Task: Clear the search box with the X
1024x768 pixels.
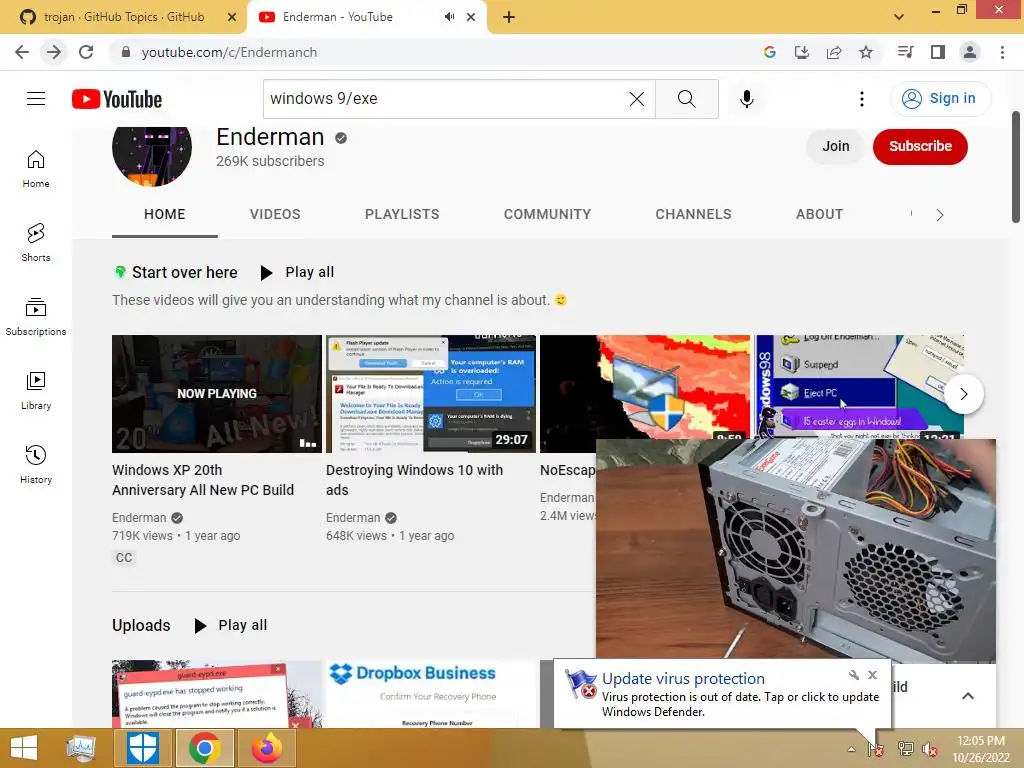Action: click(x=637, y=99)
